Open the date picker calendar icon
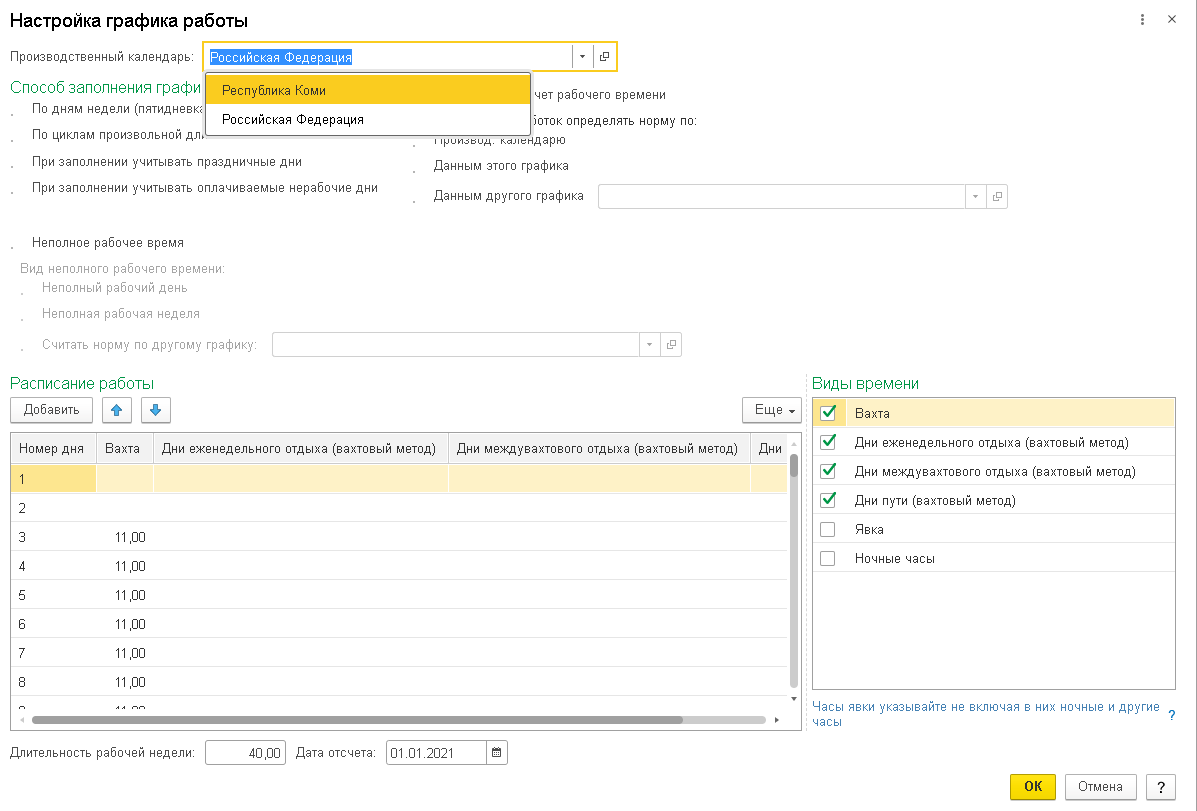 coord(497,753)
